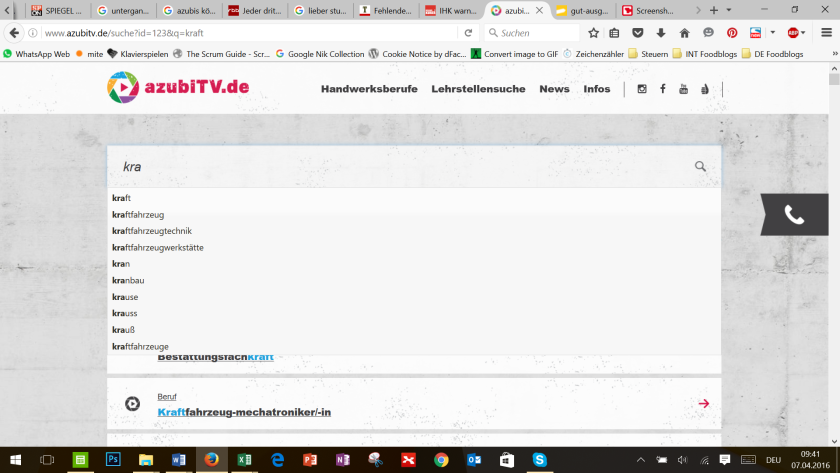Click the thumbs-up icon in site header

(704, 89)
